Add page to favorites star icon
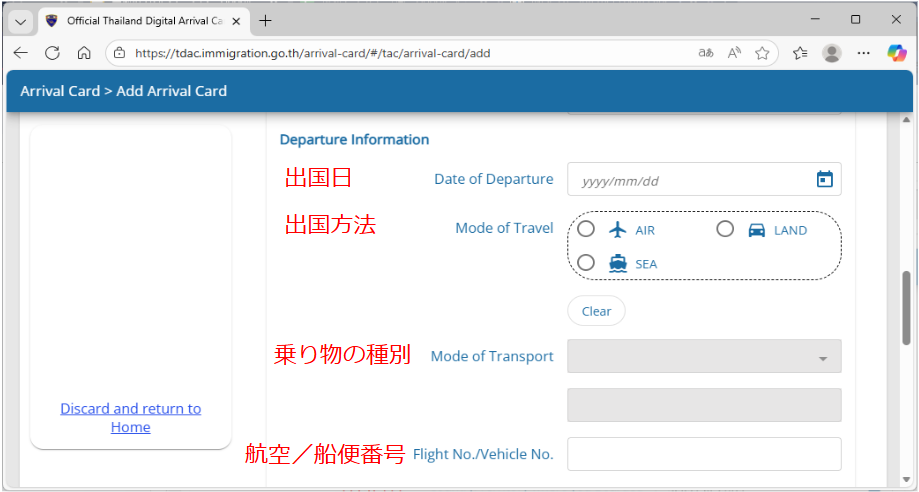Screen dimensions: 919x492 click(762, 53)
